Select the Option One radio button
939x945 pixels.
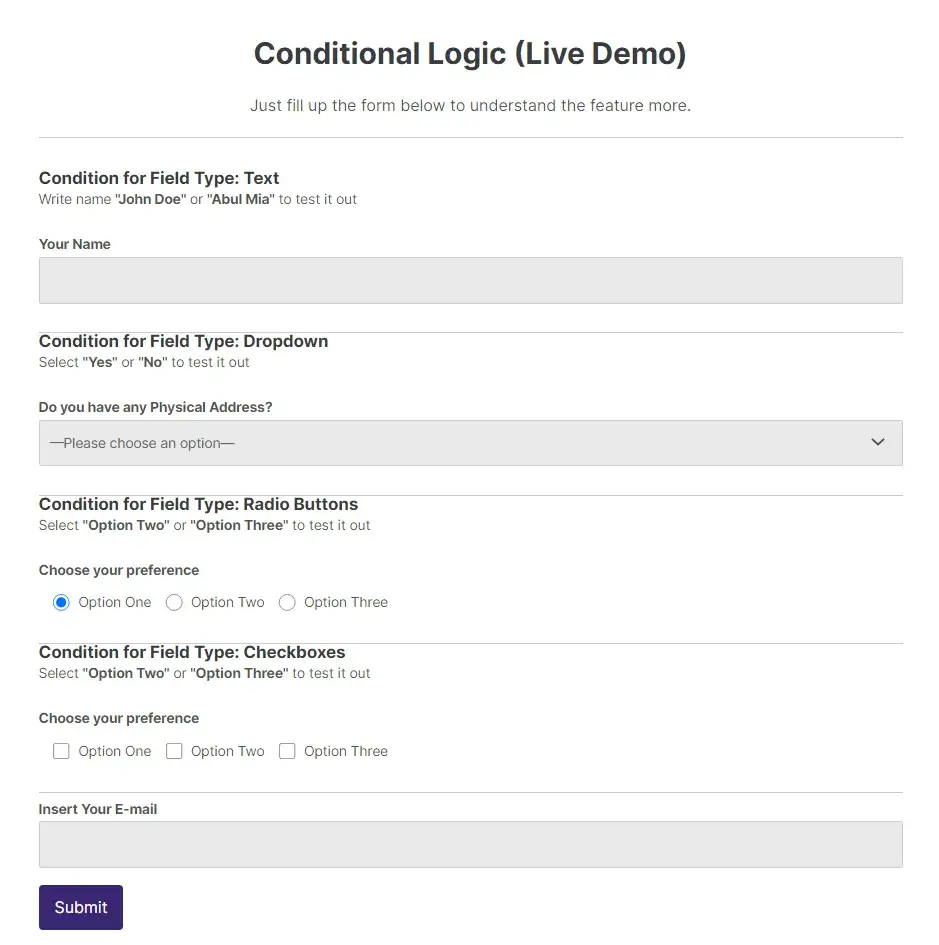[62, 602]
